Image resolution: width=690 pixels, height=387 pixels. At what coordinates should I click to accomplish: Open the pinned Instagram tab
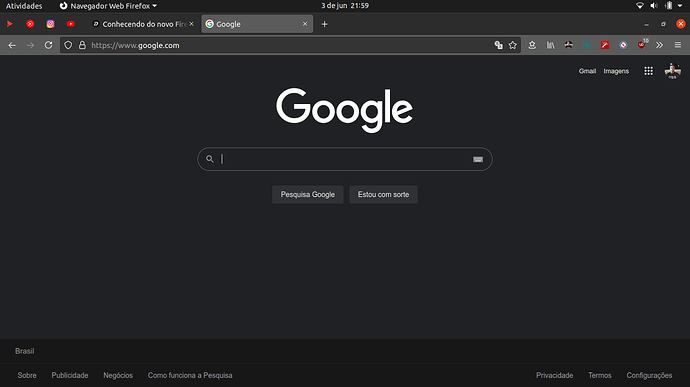point(51,24)
